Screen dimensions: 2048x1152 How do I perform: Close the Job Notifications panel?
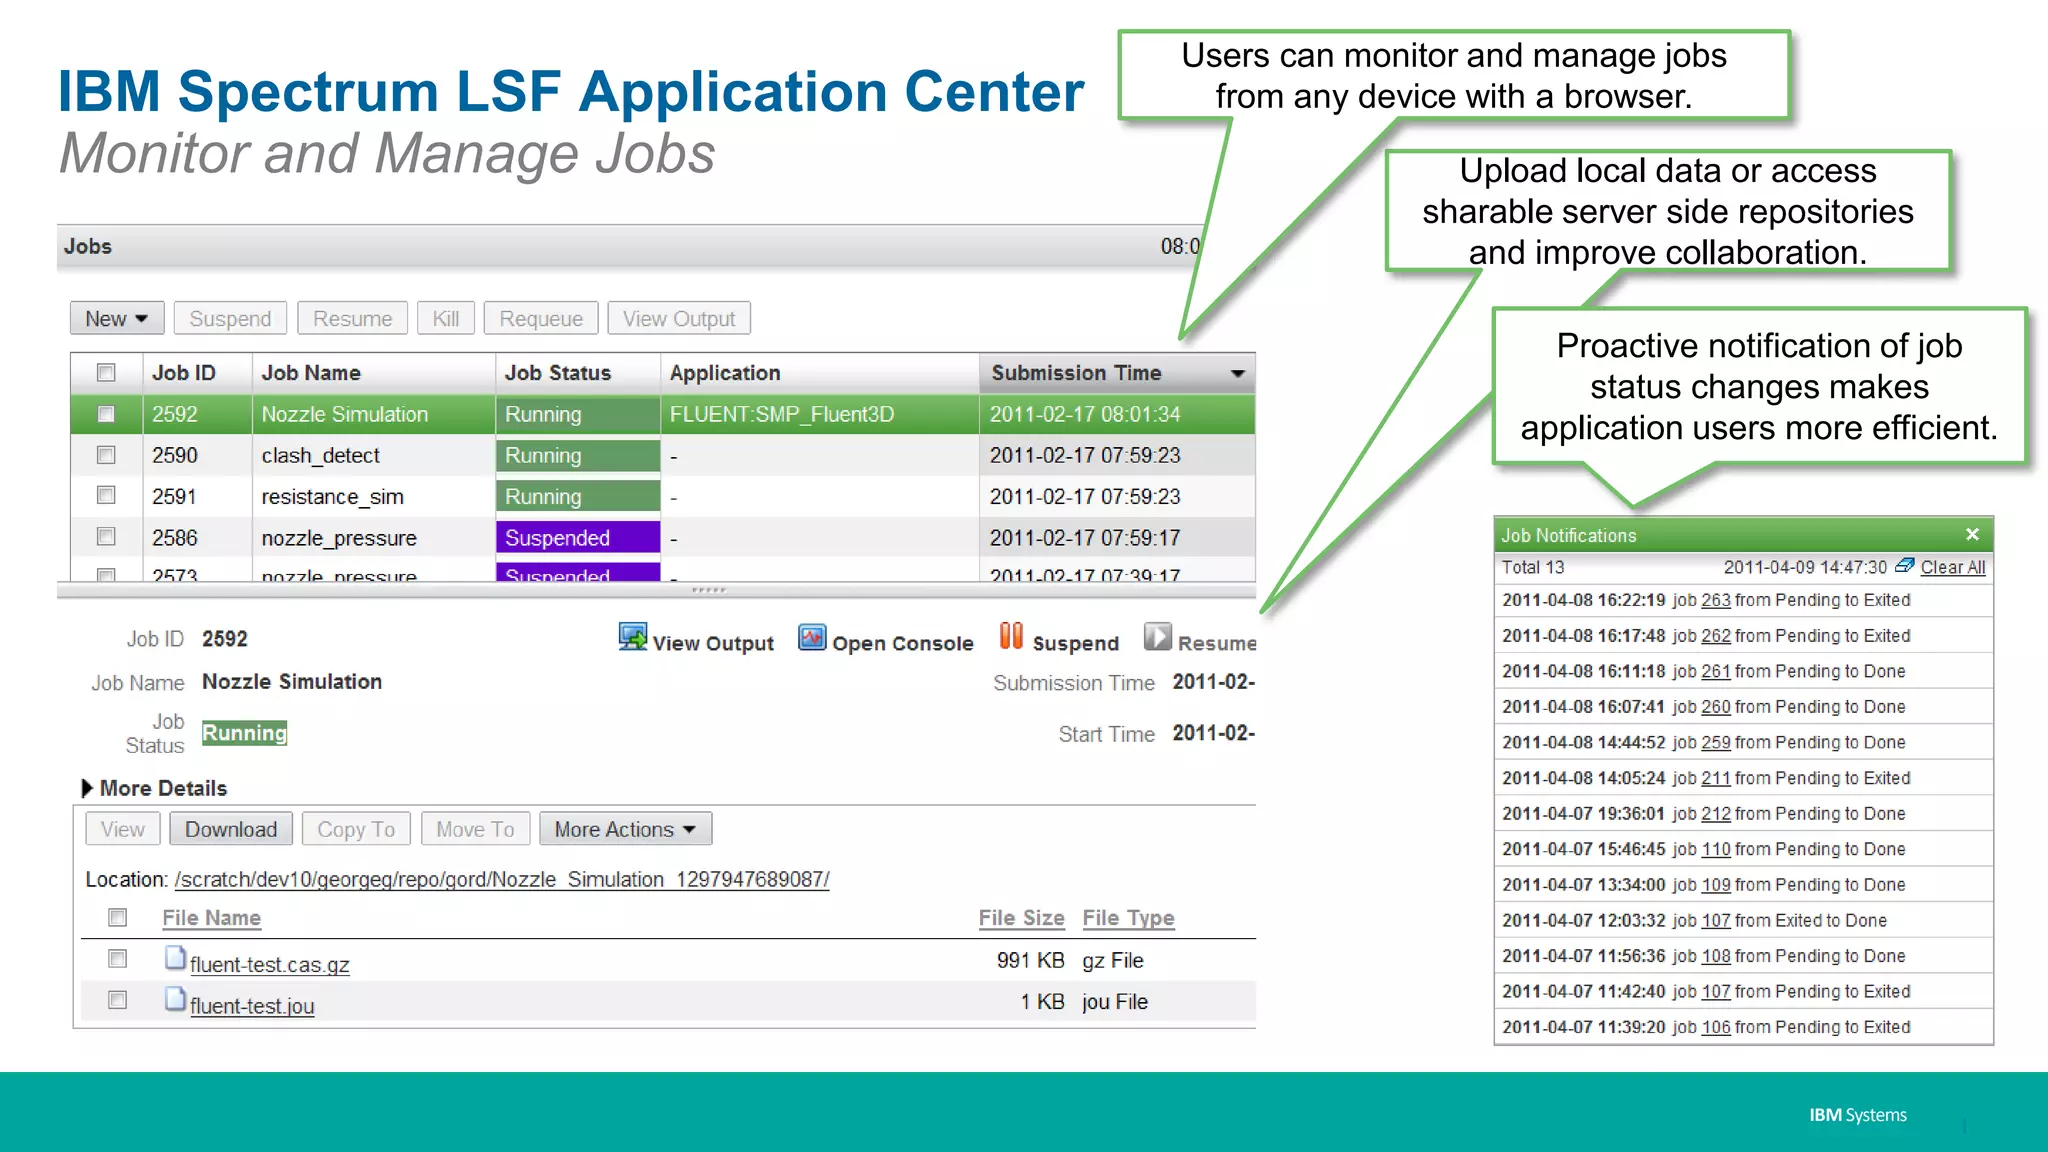pos(1972,534)
